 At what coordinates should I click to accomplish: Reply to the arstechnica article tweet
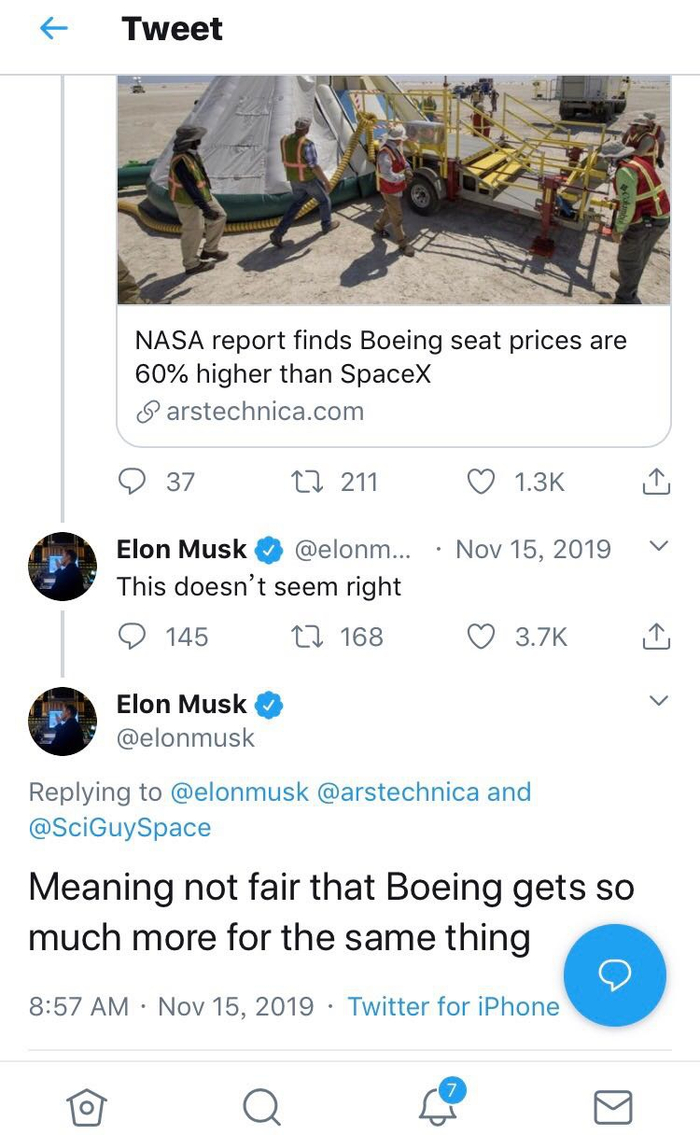coord(133,482)
